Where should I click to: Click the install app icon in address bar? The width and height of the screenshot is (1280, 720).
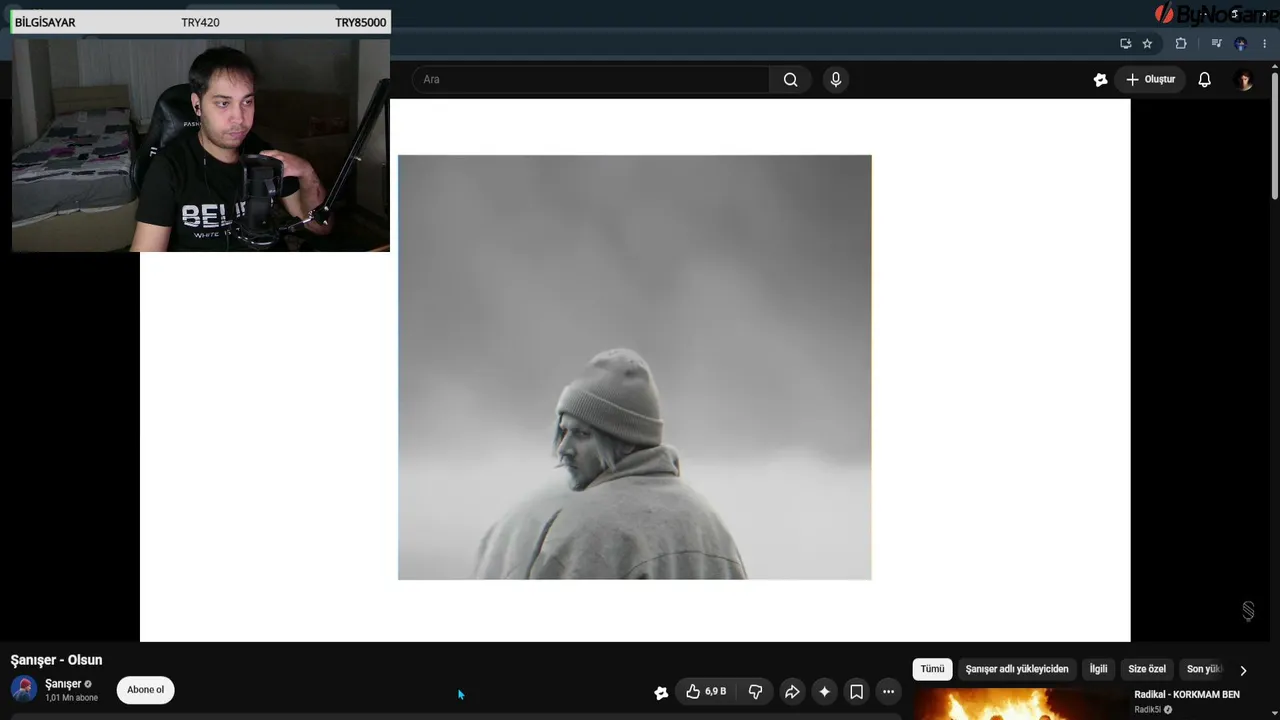1126,44
